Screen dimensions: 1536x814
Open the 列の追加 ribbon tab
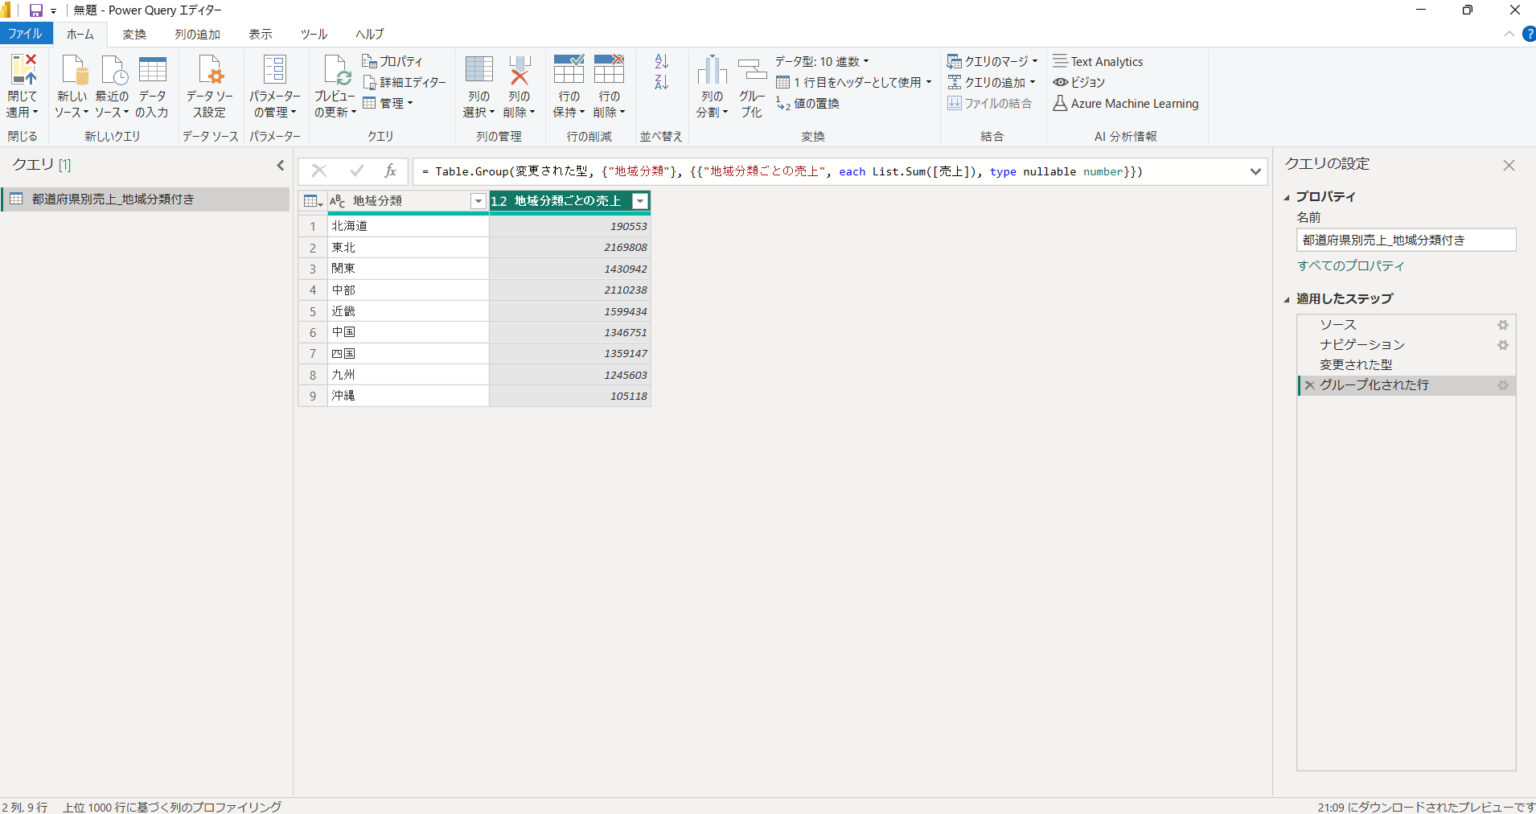pos(197,34)
